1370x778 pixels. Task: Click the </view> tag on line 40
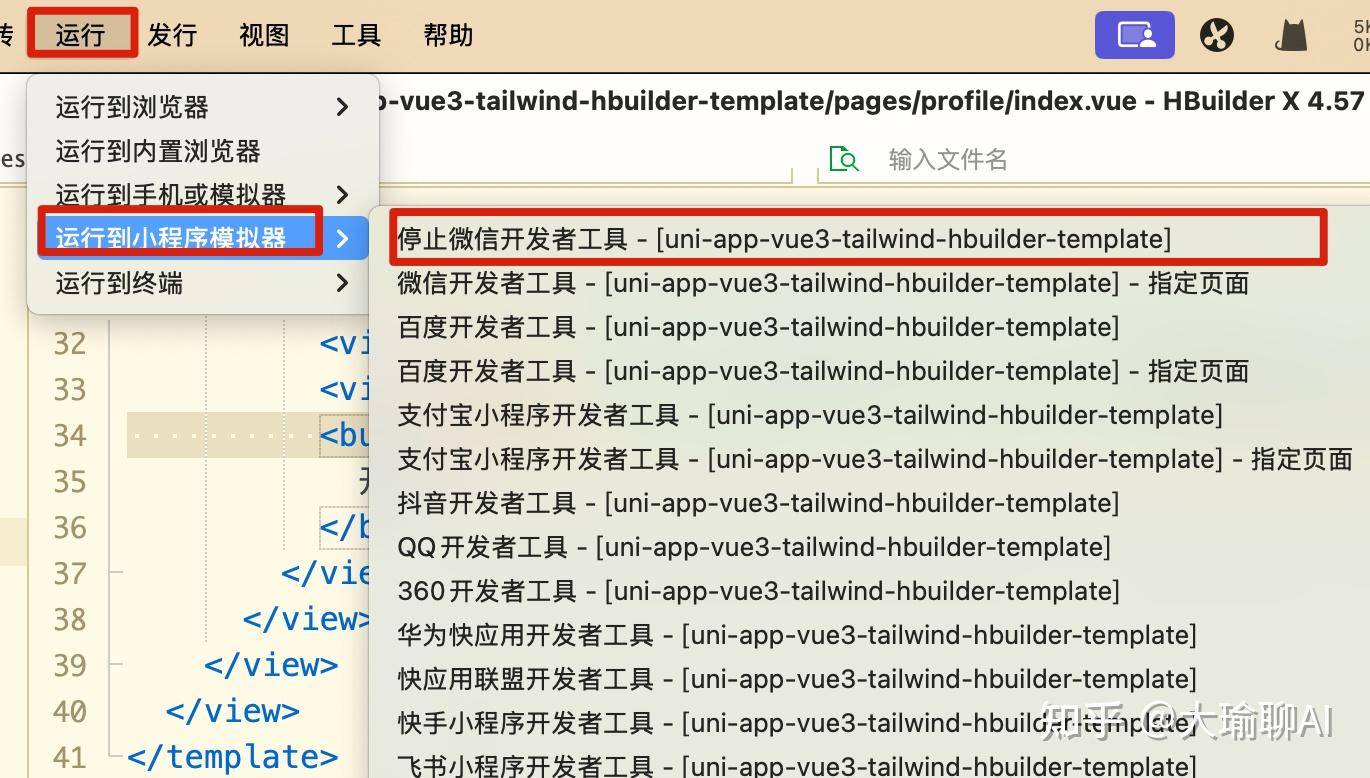[x=233, y=711]
